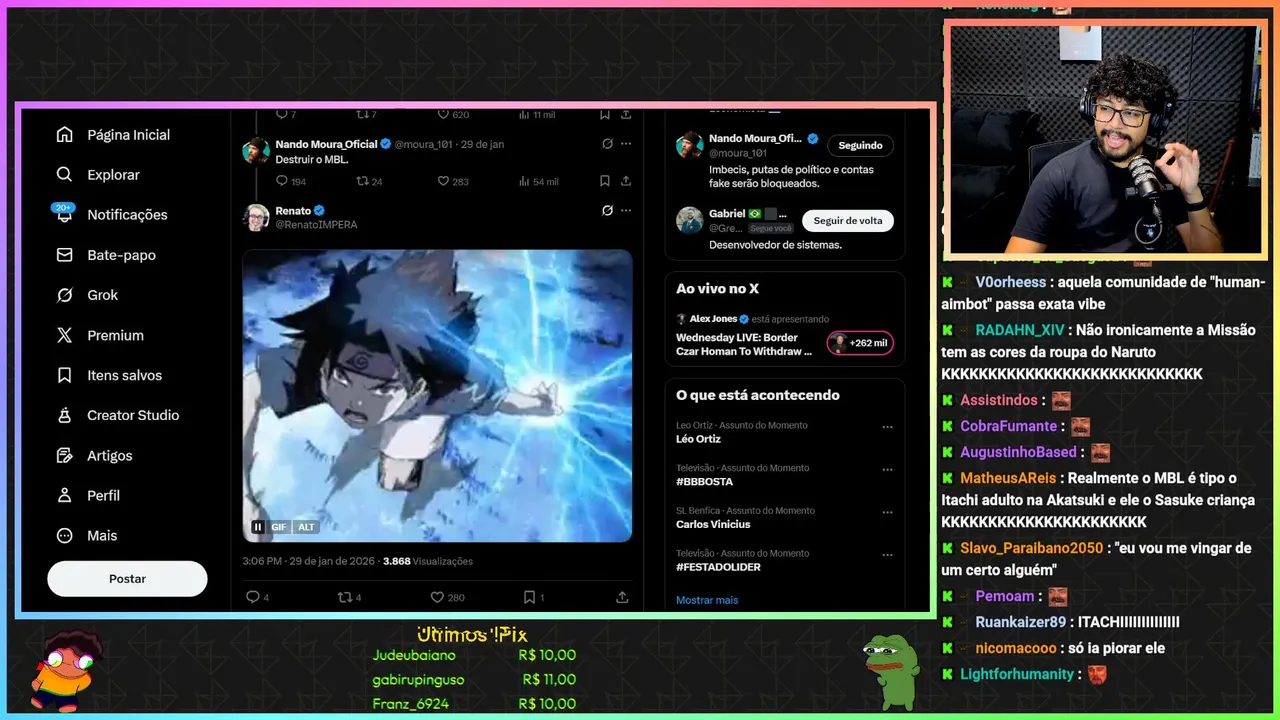Click the Judeubaiano Pix donation entry

pyautogui.click(x=474, y=655)
